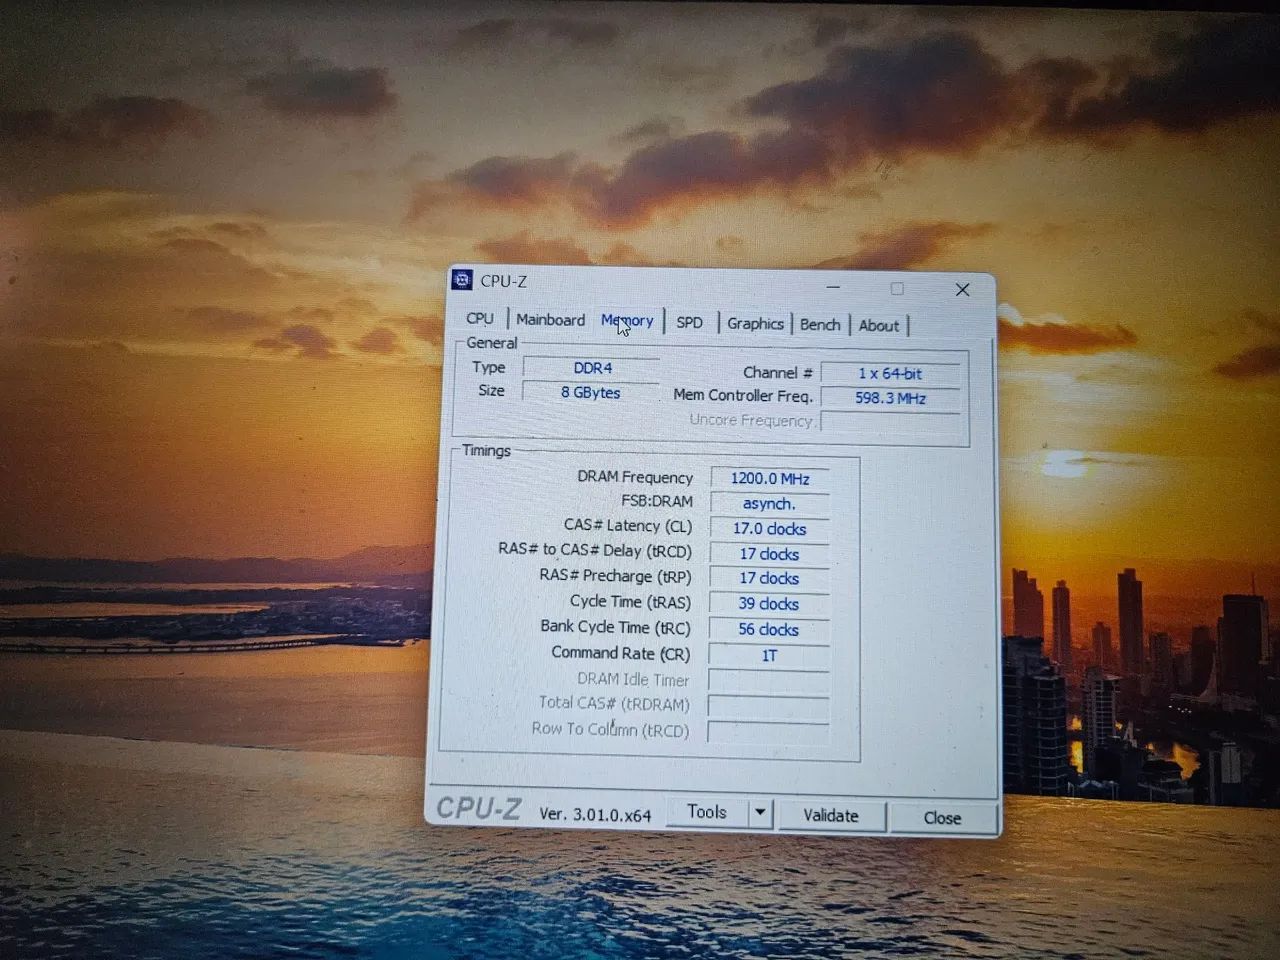Click Command Rate value 1T

tap(769, 655)
